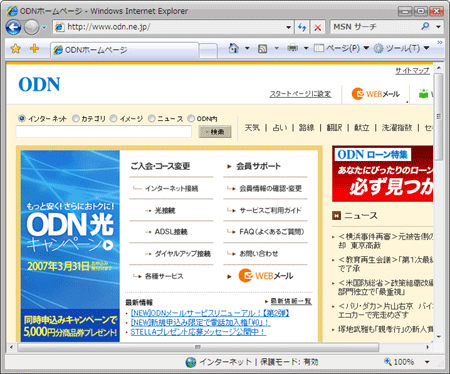Click the Home toolbar icon
The image size is (450, 374).
tap(234, 49)
